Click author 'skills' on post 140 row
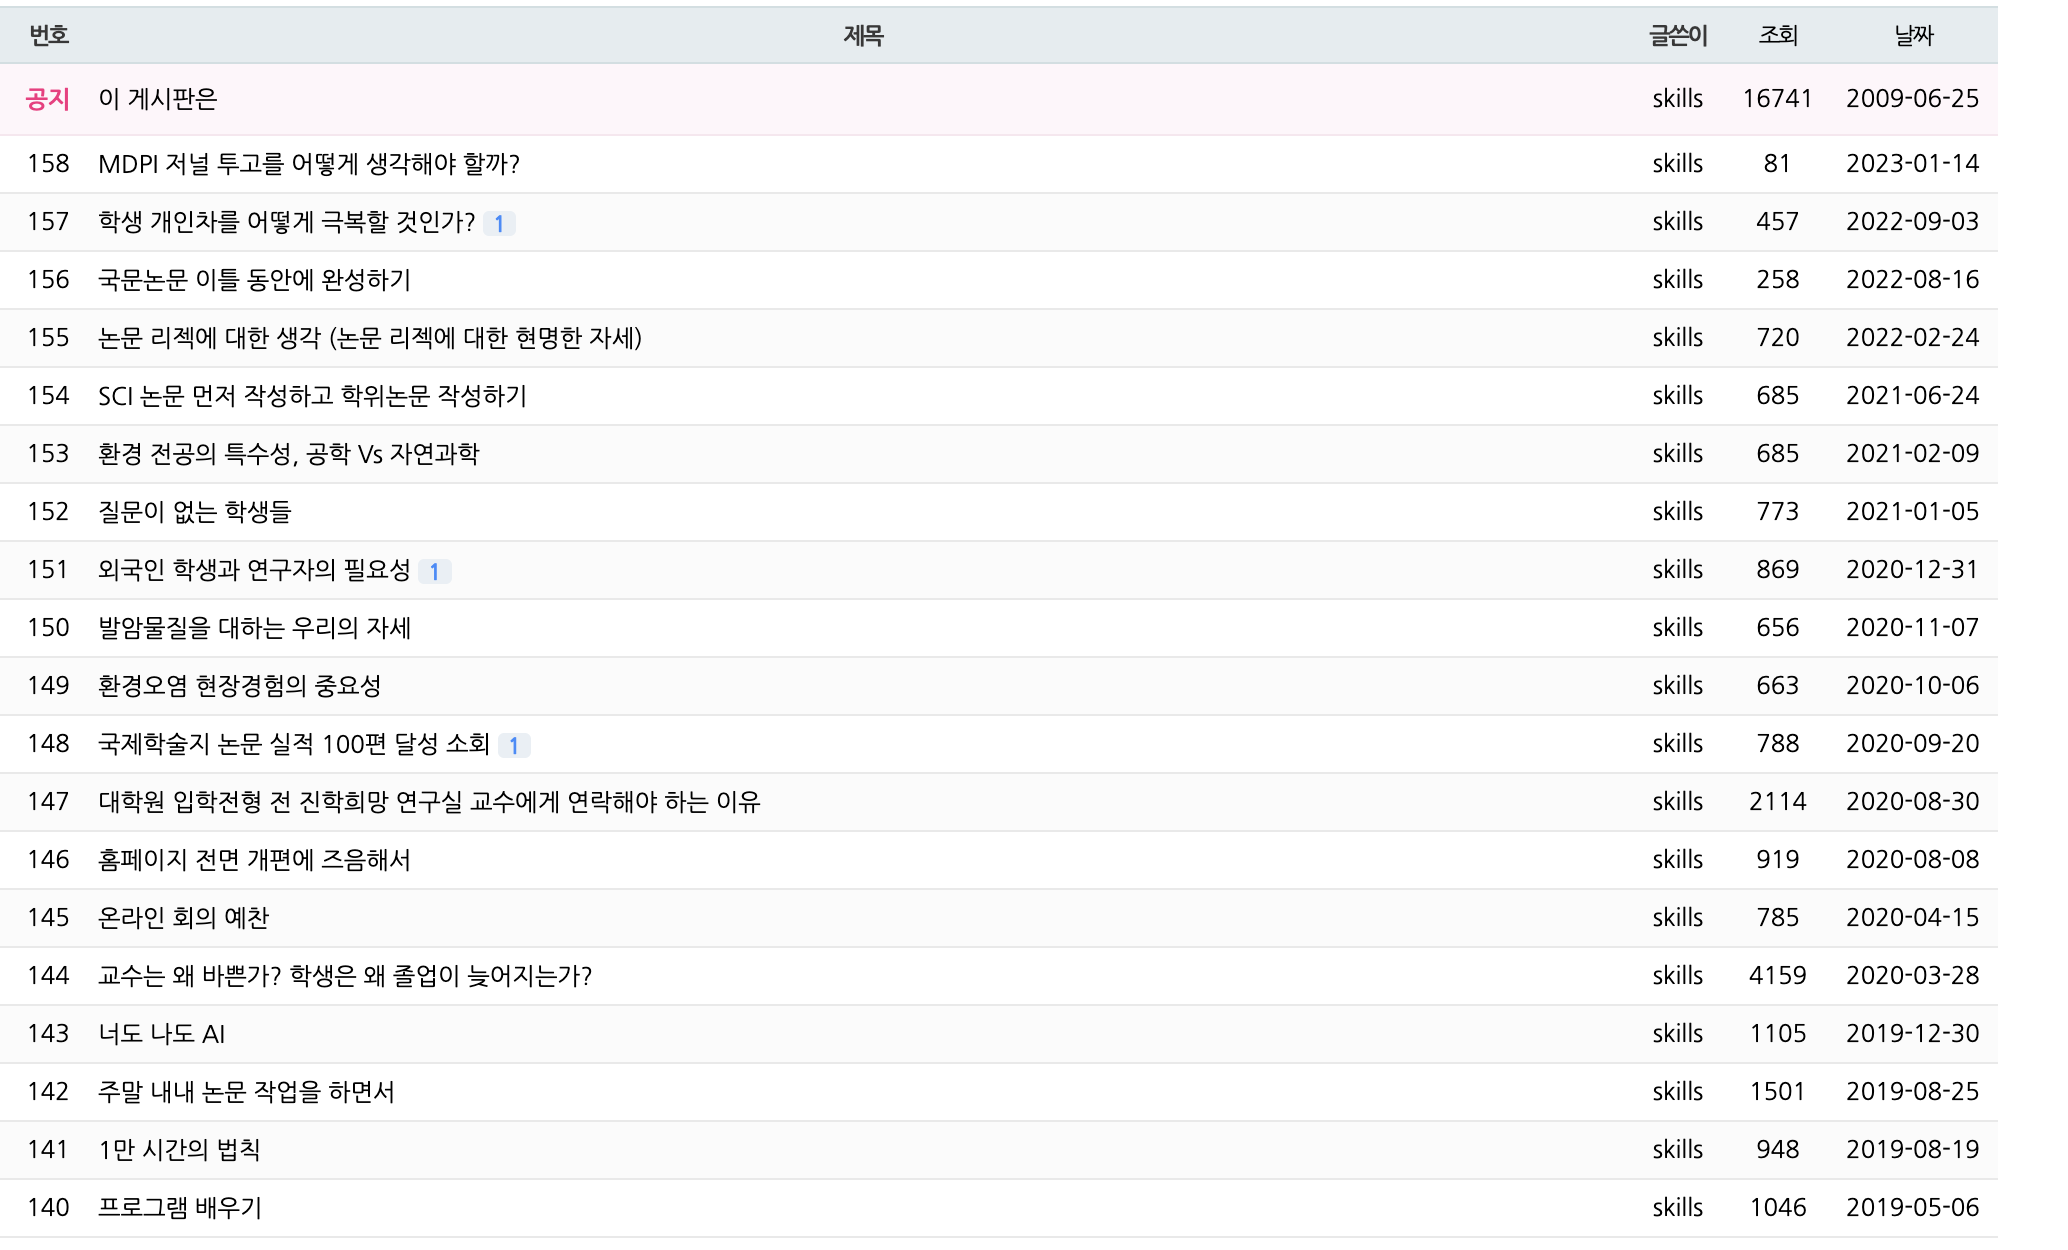Image resolution: width=2068 pixels, height=1250 pixels. click(x=1677, y=1208)
